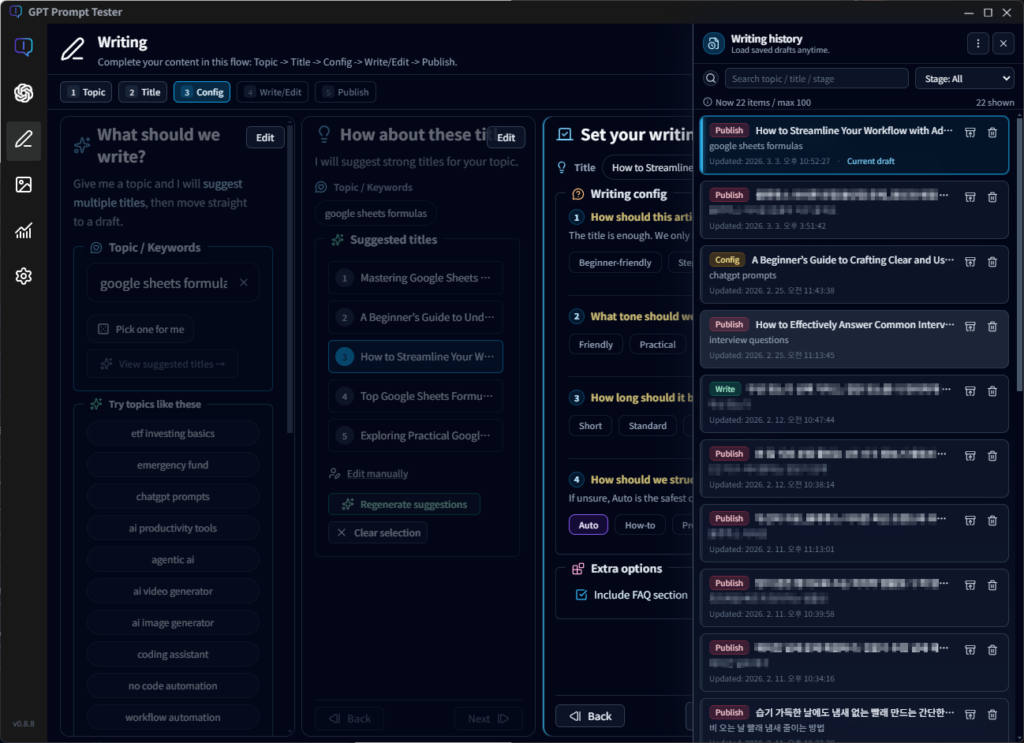Click Clear selection under suggested titles
This screenshot has height=743, width=1024.
click(x=377, y=533)
